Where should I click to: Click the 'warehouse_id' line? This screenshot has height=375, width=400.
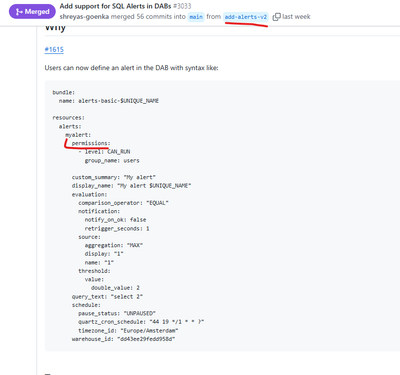pyautogui.click(x=123, y=339)
